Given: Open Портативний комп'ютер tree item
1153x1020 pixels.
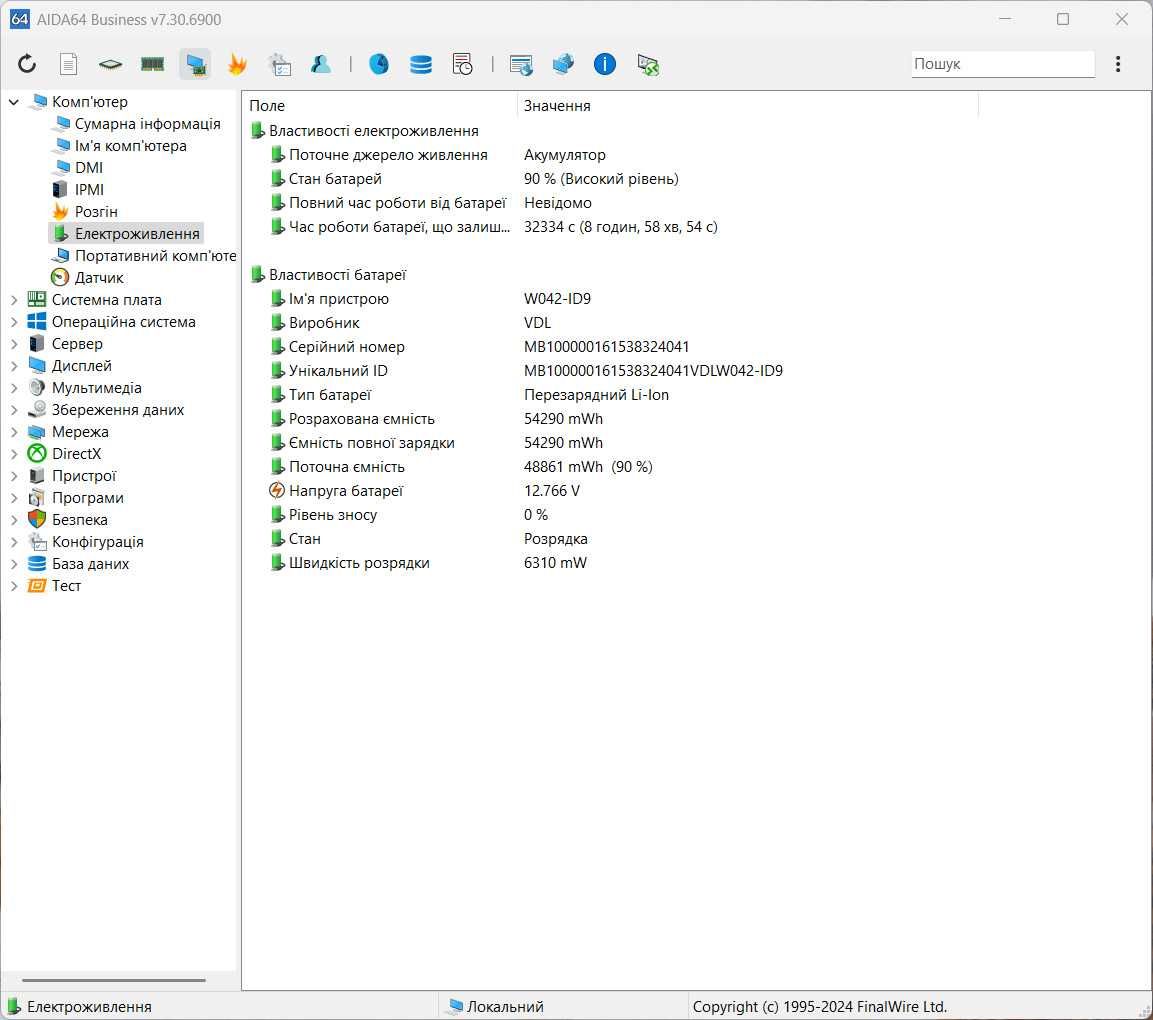Looking at the screenshot, I should (x=155, y=256).
